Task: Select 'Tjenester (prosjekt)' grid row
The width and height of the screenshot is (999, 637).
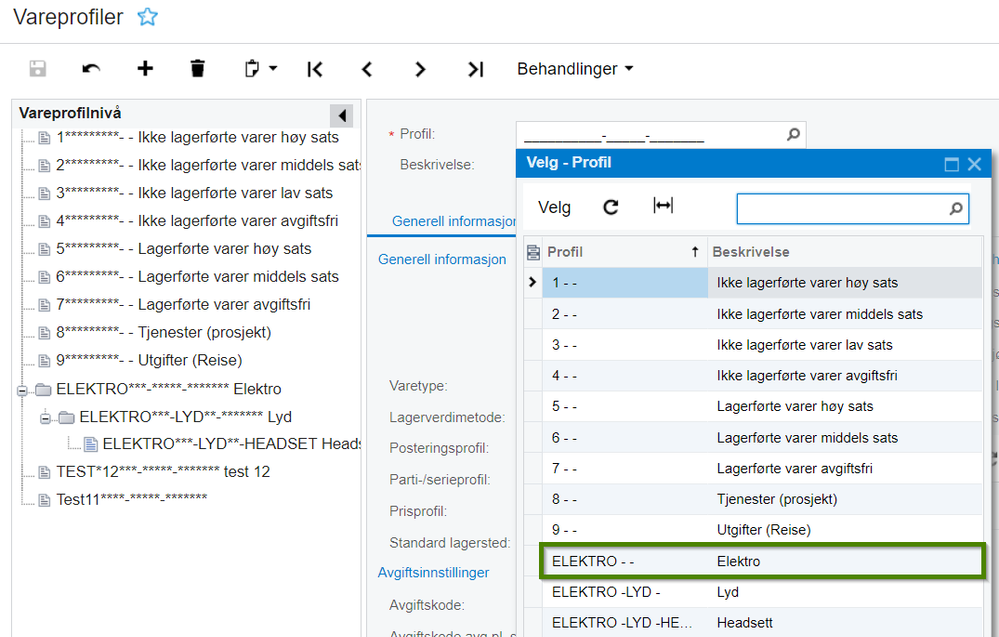Action: tap(752, 499)
